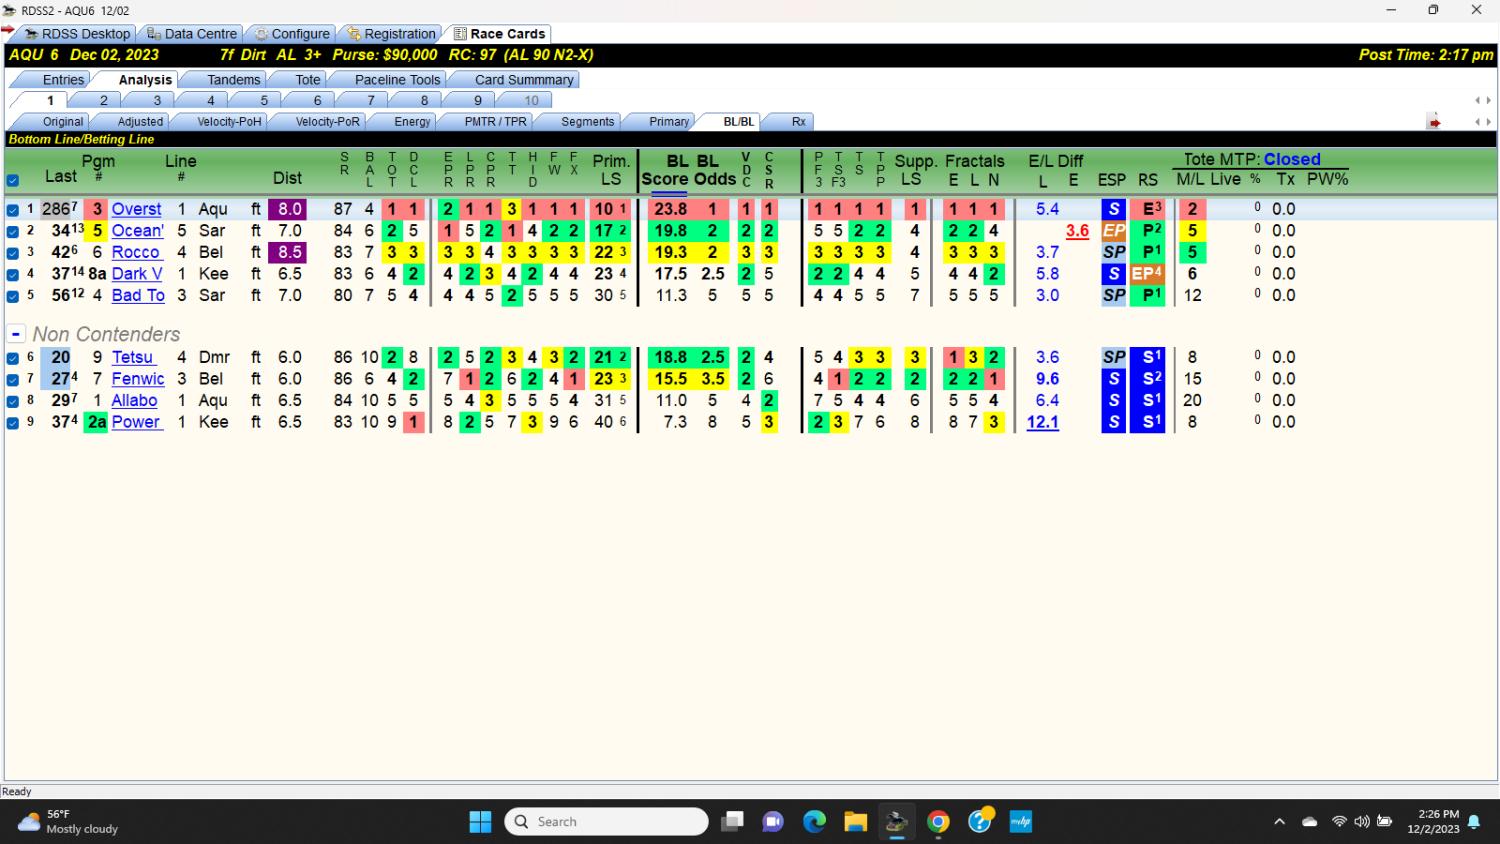The width and height of the screenshot is (1500, 844).
Task: Open the Get Help question mark icon
Action: [x=980, y=822]
